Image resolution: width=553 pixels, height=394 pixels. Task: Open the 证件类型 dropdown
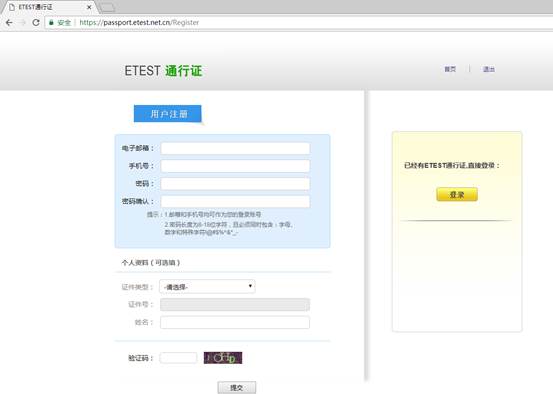[x=207, y=287]
